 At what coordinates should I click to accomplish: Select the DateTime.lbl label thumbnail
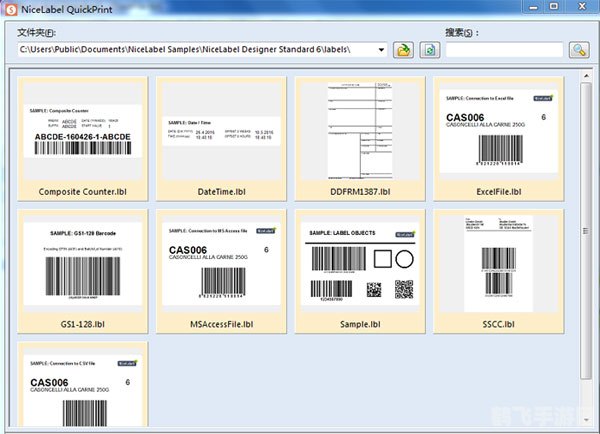pos(220,131)
